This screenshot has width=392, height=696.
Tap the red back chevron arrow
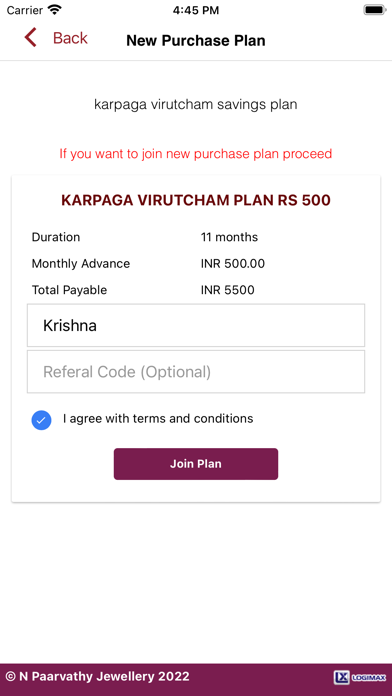click(x=30, y=38)
